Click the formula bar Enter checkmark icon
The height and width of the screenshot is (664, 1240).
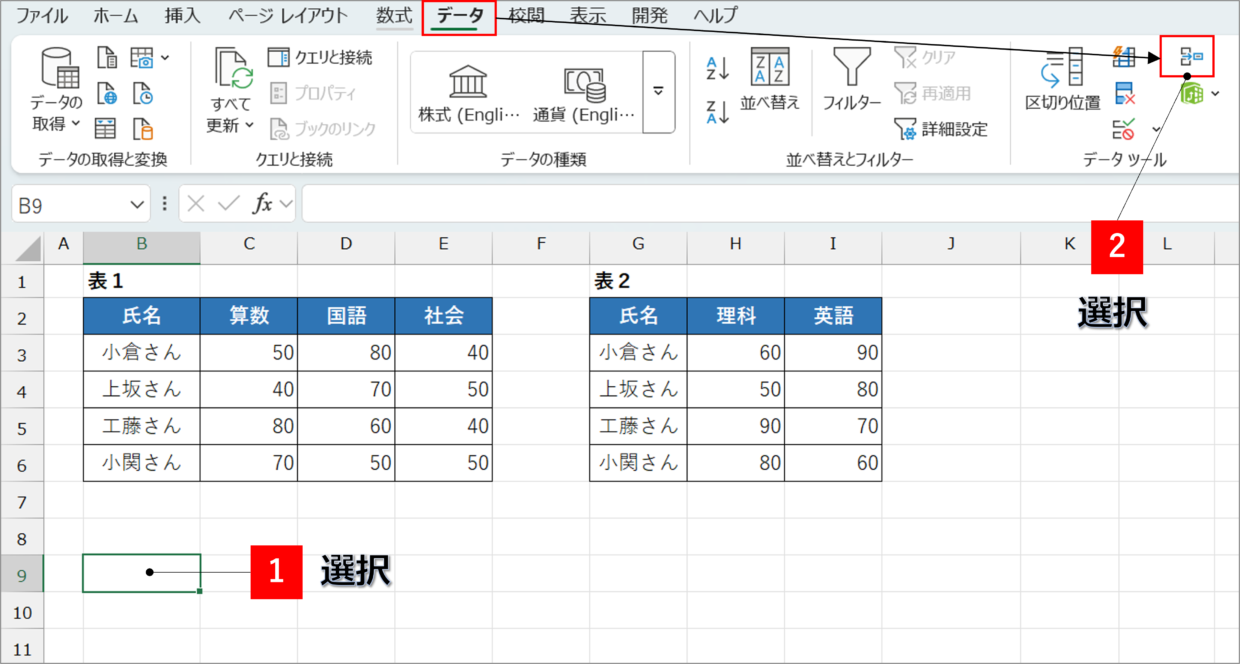pos(229,204)
